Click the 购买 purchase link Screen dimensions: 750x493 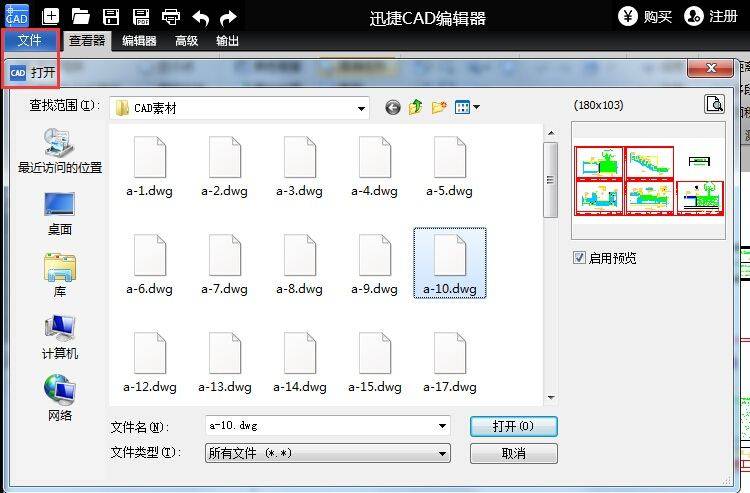(x=658, y=17)
